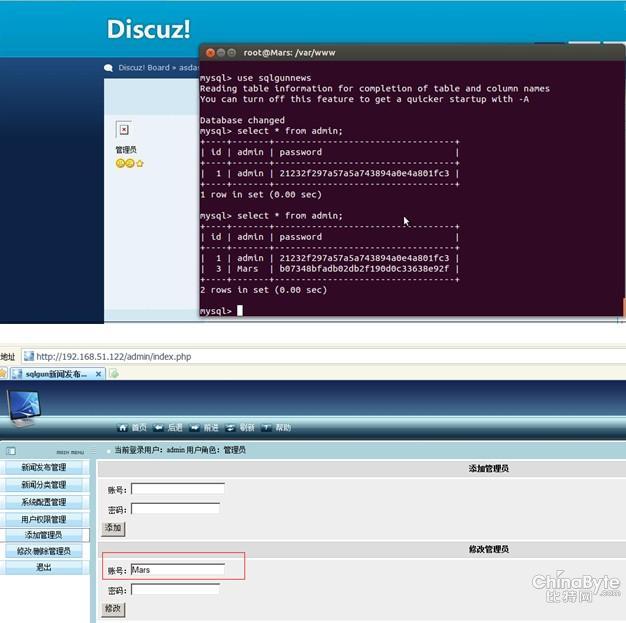This screenshot has width=626, height=623.
Task: Click the forward (前进) toolbar button
Action: [204, 428]
